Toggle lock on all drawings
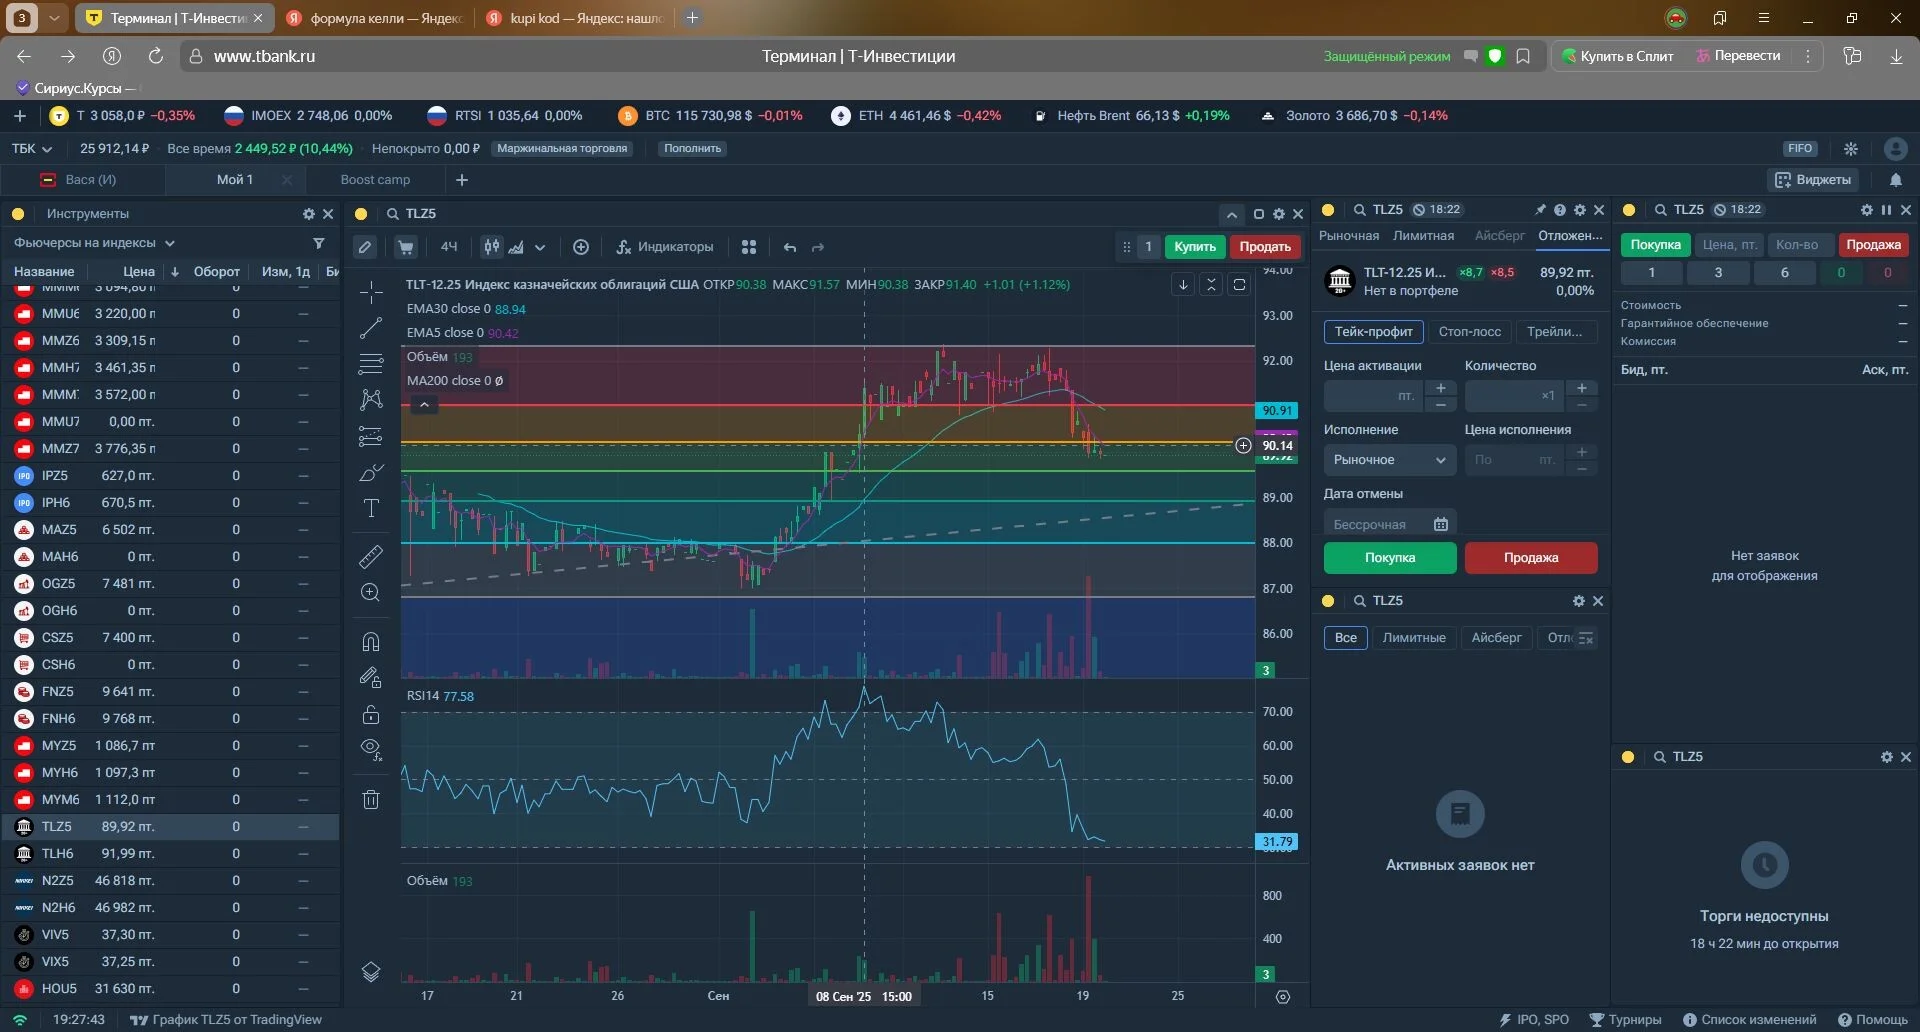Image resolution: width=1920 pixels, height=1032 pixels. tap(371, 714)
